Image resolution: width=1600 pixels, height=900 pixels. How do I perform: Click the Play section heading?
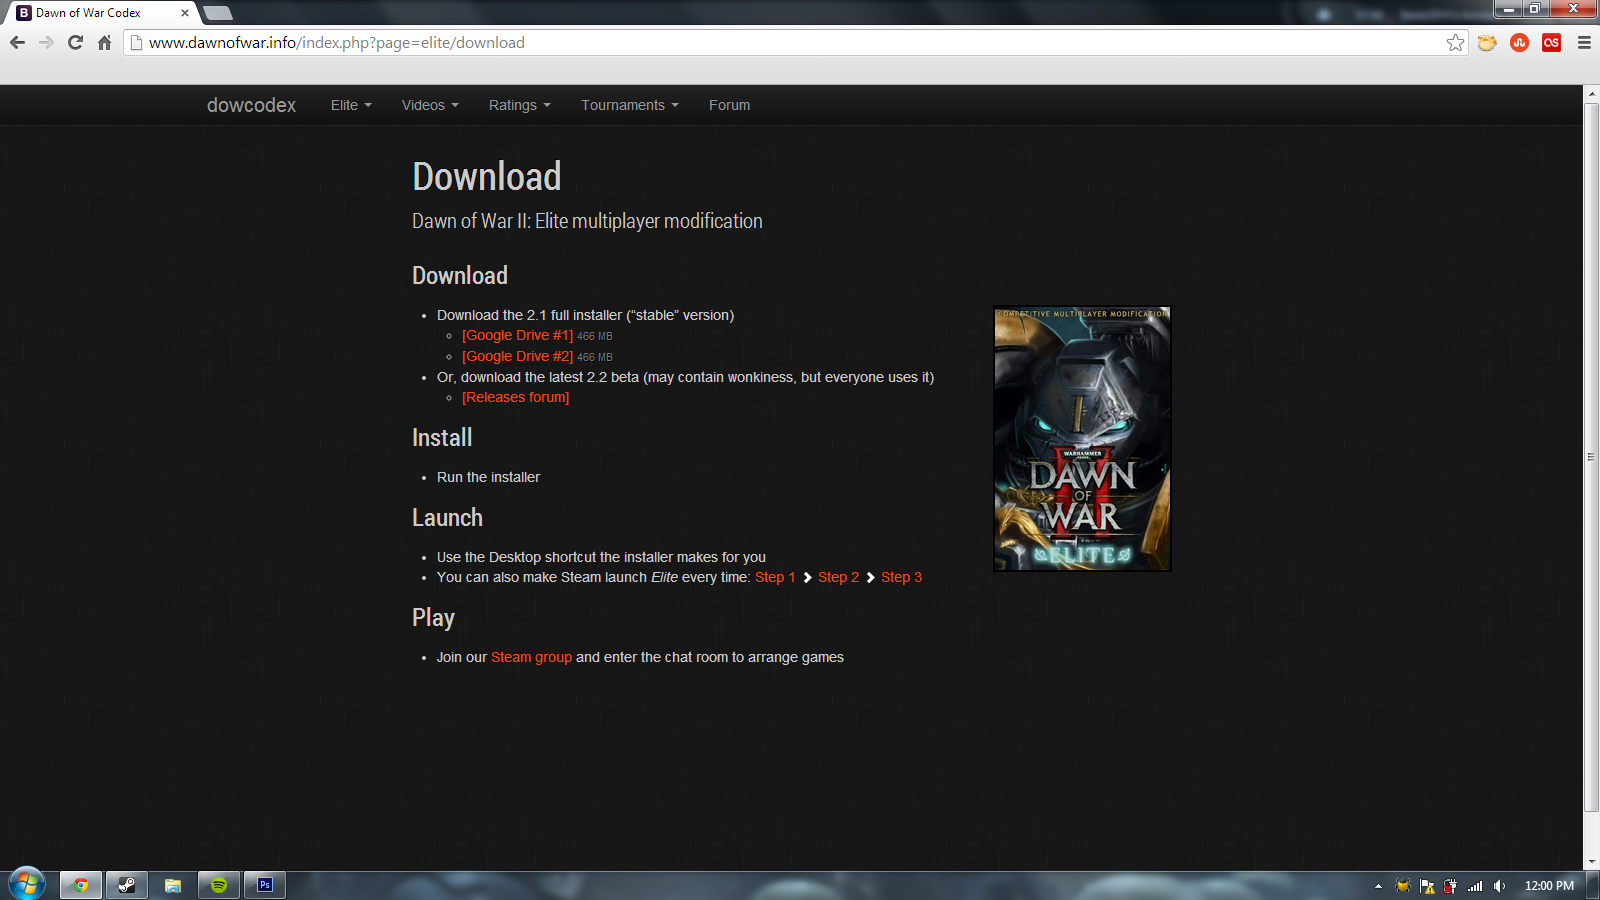pyautogui.click(x=433, y=618)
